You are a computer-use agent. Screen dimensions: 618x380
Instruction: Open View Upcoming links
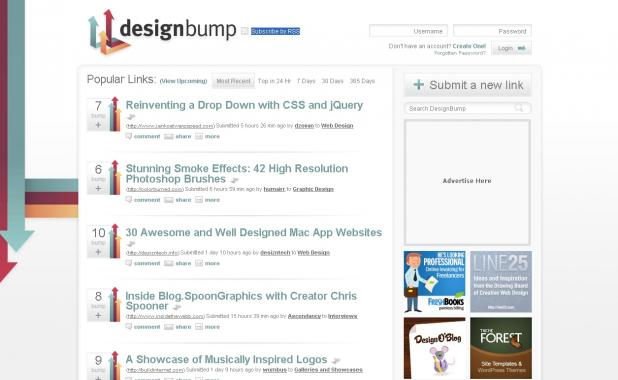tap(183, 81)
